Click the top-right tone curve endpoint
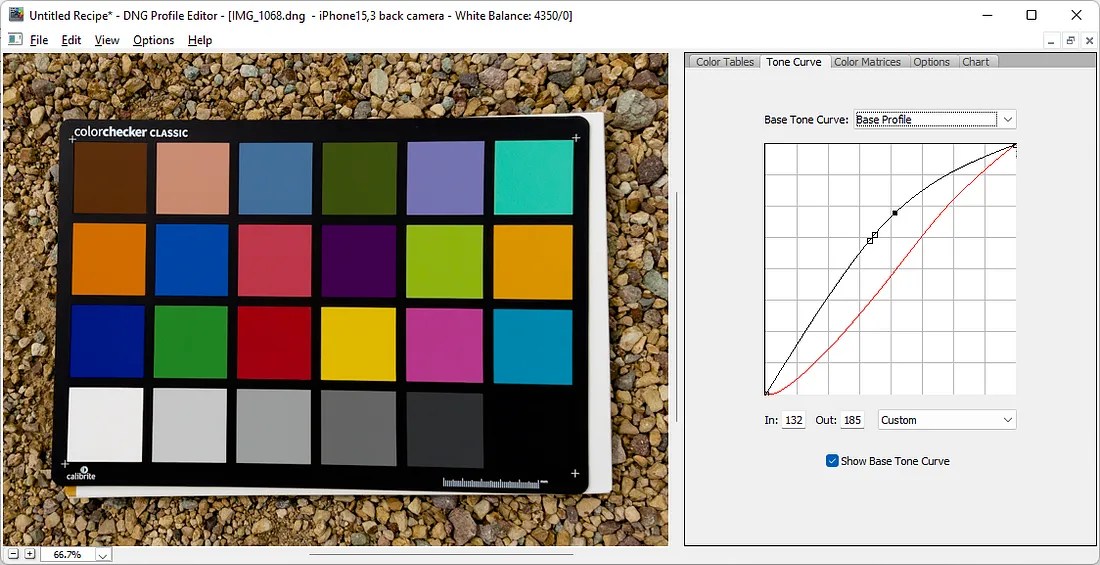Image resolution: width=1100 pixels, height=565 pixels. (1014, 145)
